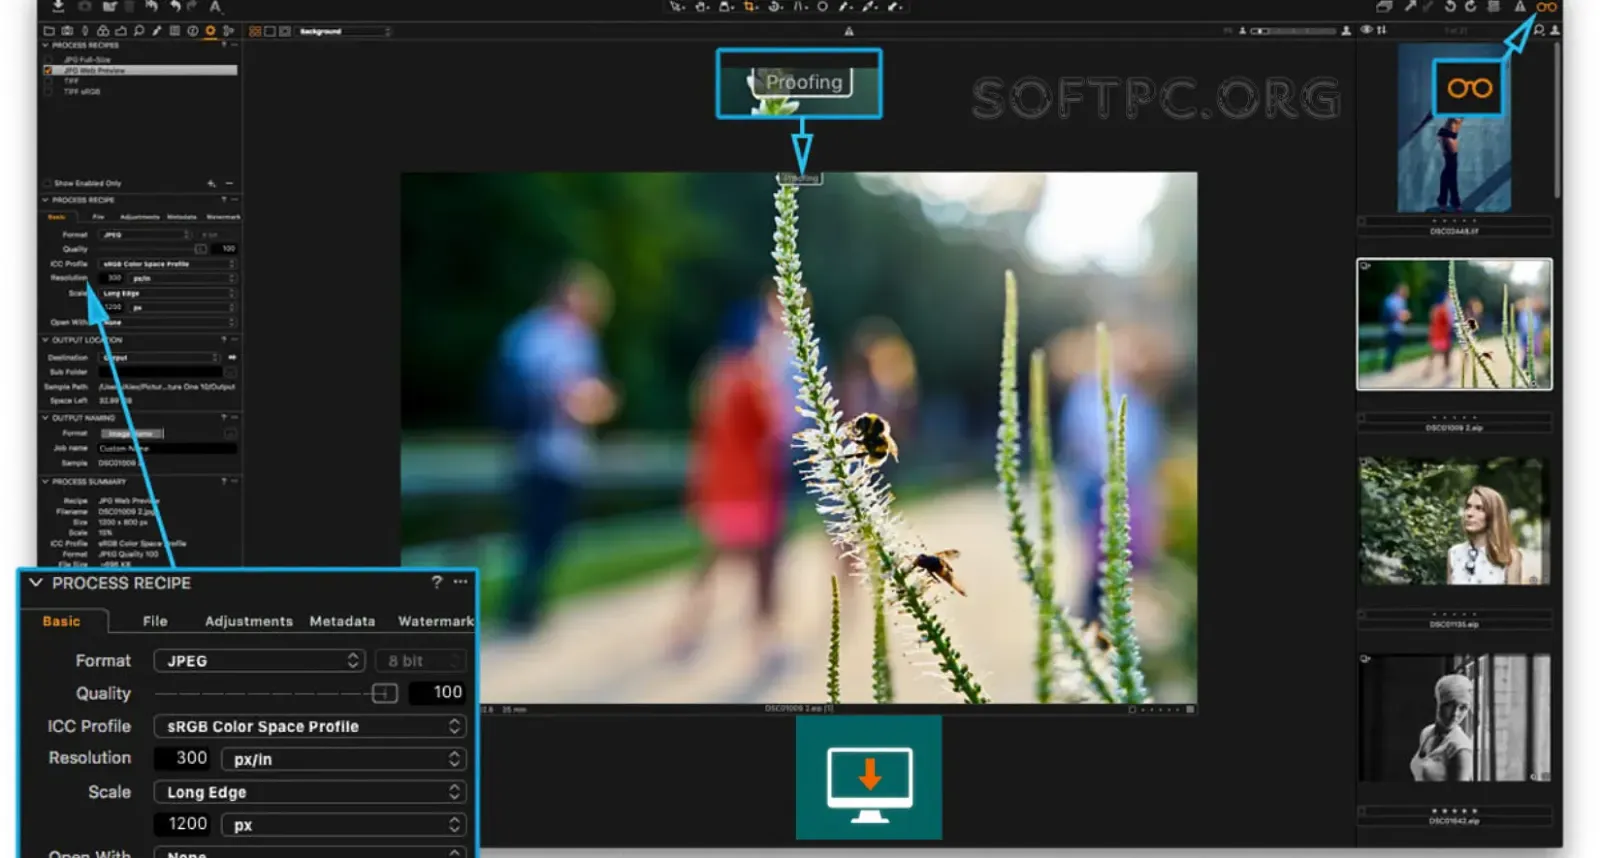
Task: Select the DSC03448.tif woman-at-blue-wall thumbnail
Action: pyautogui.click(x=1454, y=128)
